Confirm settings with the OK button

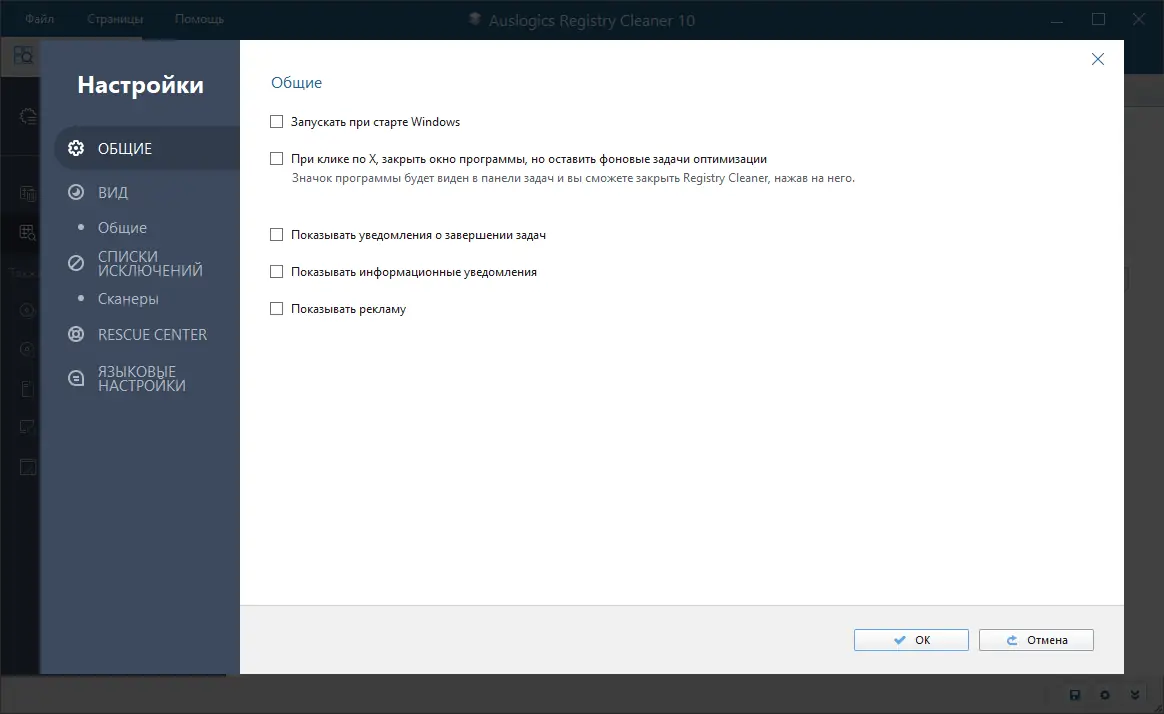tap(911, 640)
